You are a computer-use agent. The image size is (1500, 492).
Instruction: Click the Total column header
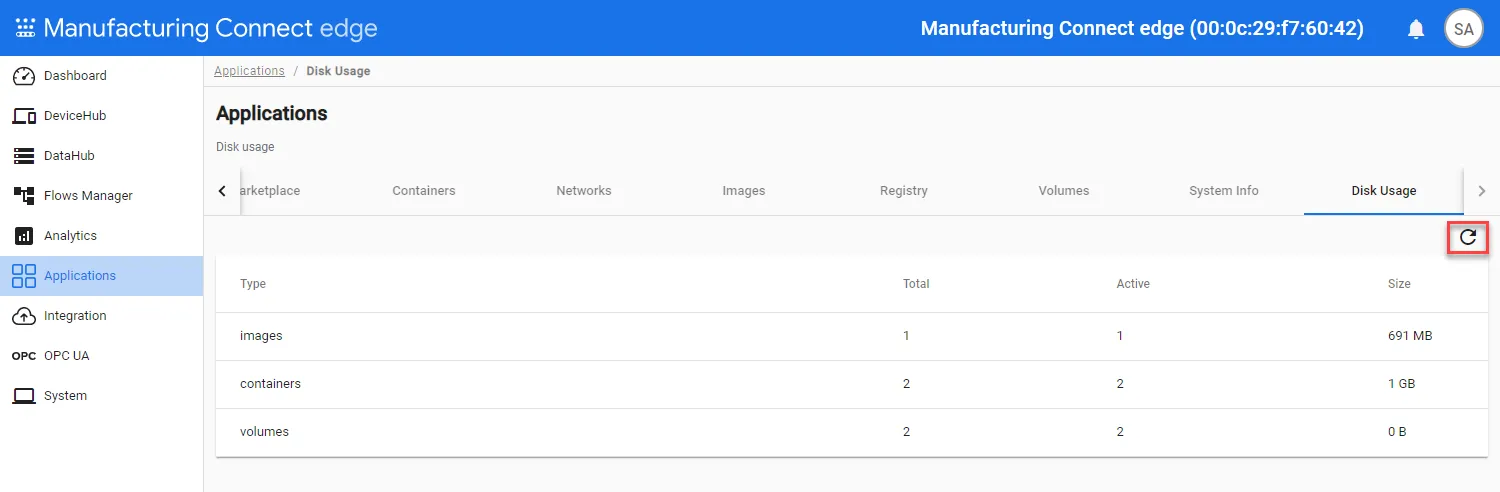[x=916, y=284]
